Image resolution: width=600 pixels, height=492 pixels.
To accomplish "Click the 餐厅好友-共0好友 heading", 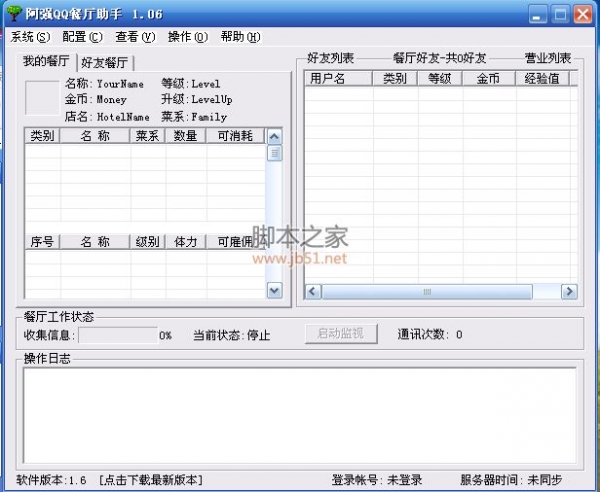I will point(440,58).
